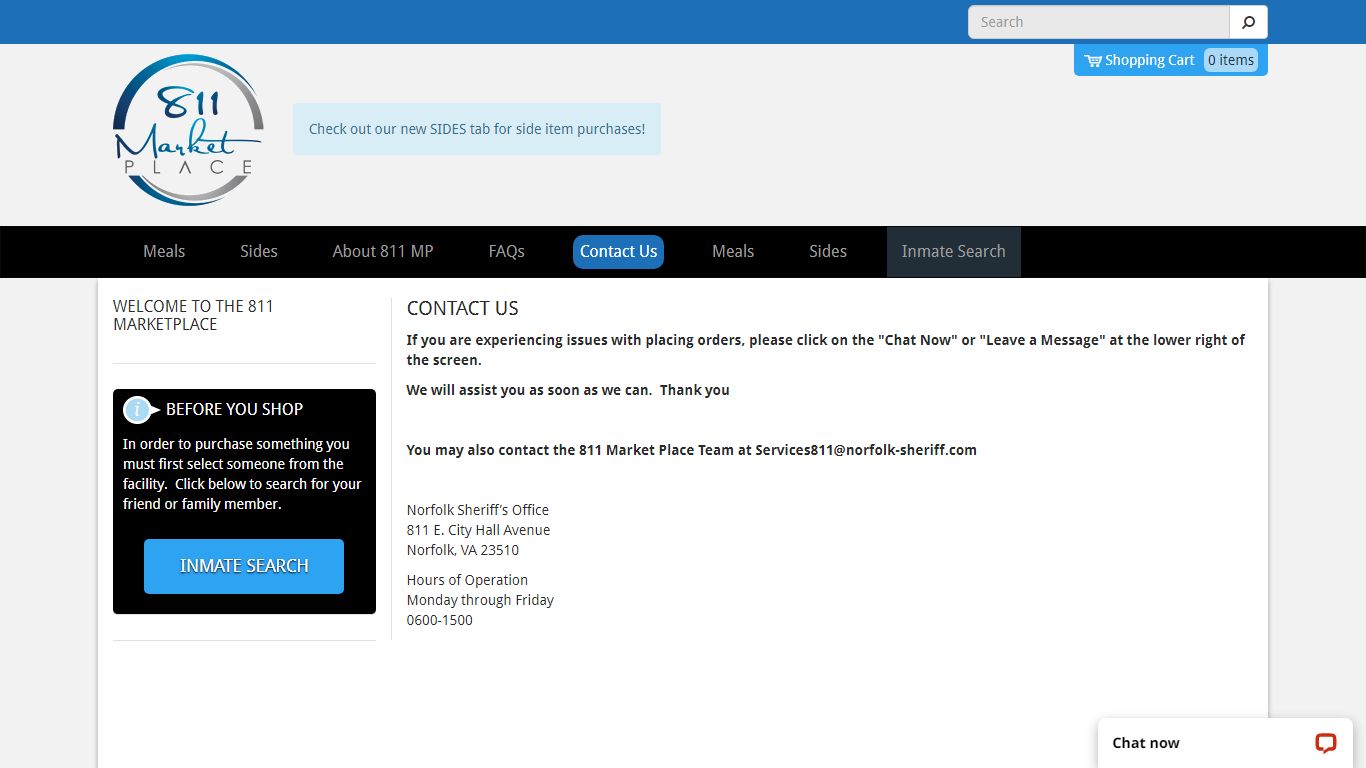Click Welcome to the 811 Marketplace heading
This screenshot has height=768, width=1366.
pos(193,315)
